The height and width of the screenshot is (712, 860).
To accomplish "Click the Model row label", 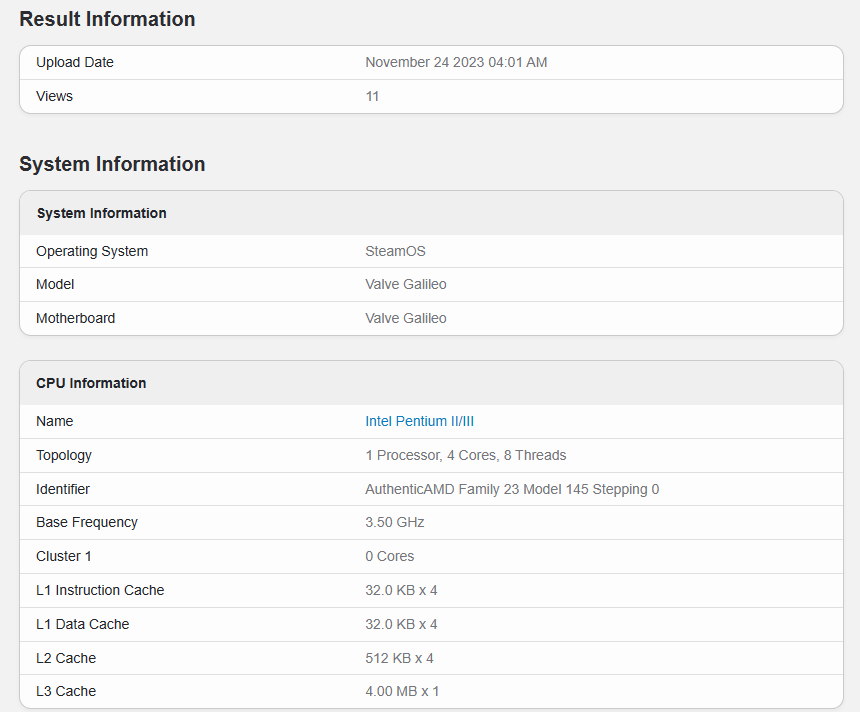I will [55, 284].
